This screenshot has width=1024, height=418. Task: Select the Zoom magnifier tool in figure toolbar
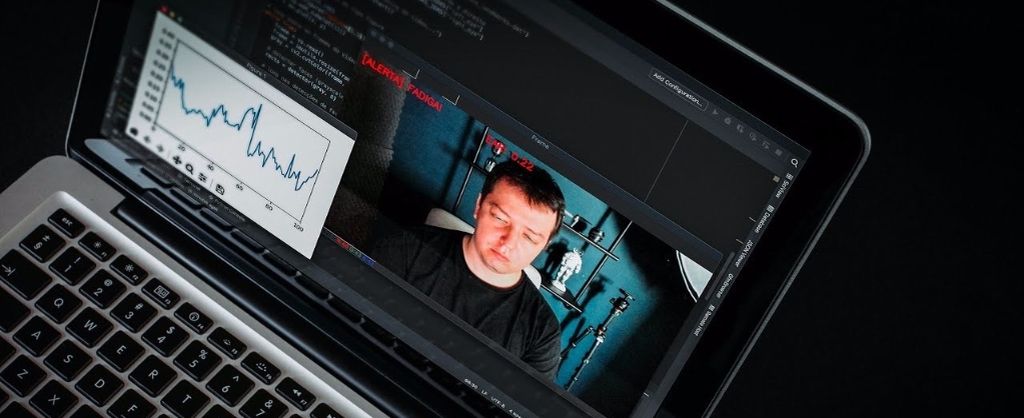189,168
